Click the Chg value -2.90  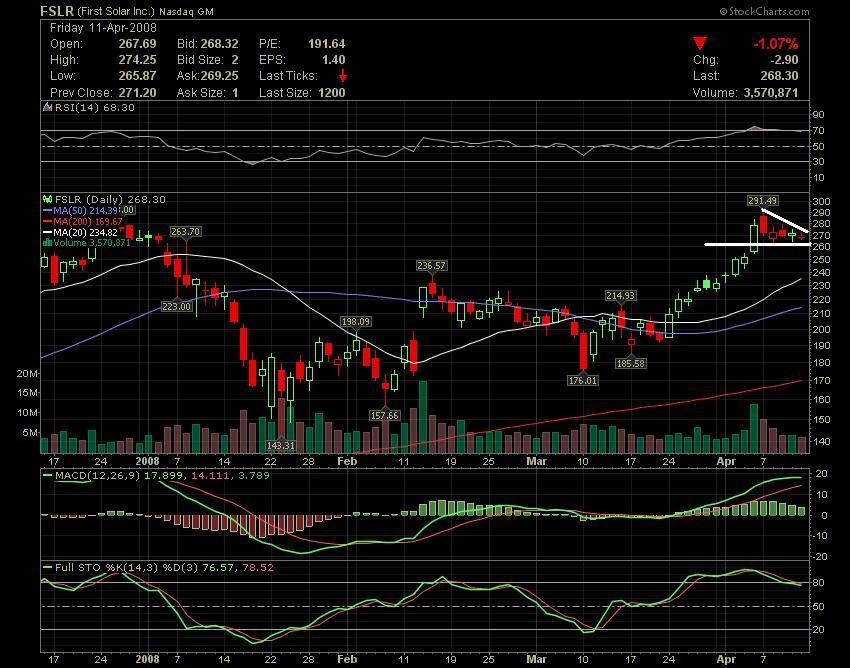coord(784,60)
